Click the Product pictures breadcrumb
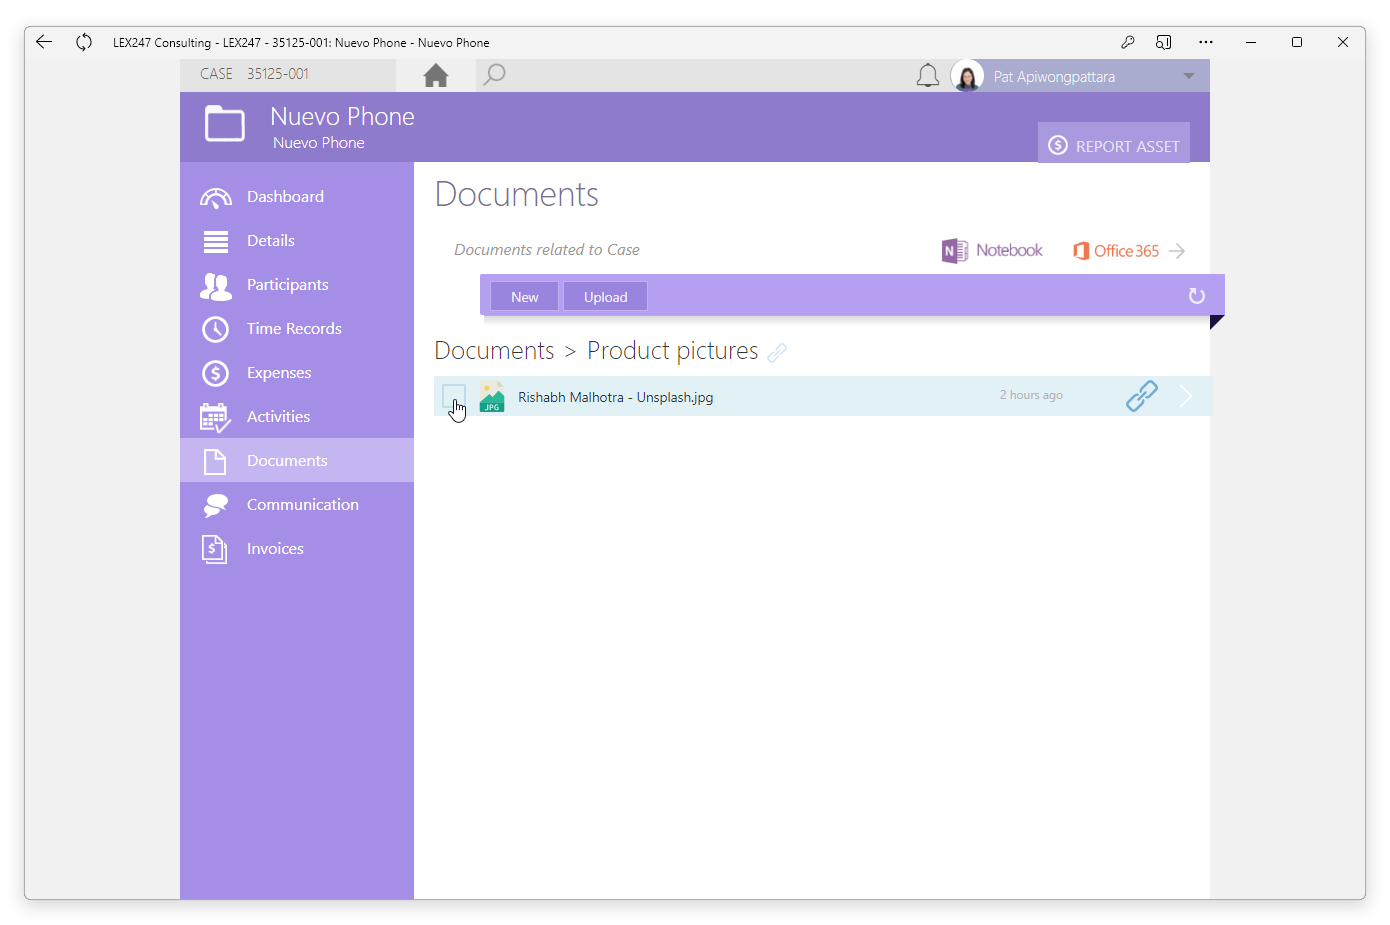 tap(673, 351)
